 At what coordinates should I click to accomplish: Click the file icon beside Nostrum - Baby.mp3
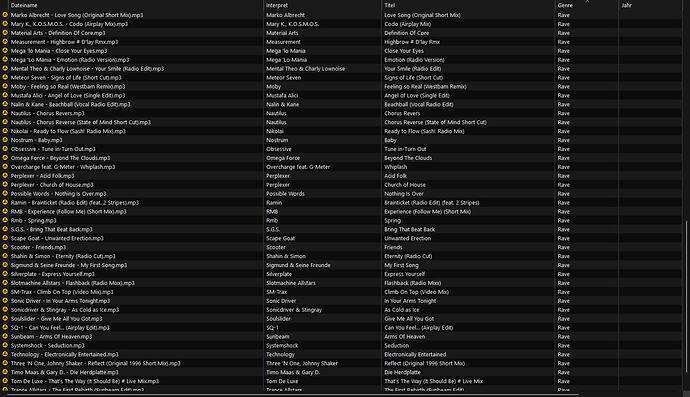[5, 140]
